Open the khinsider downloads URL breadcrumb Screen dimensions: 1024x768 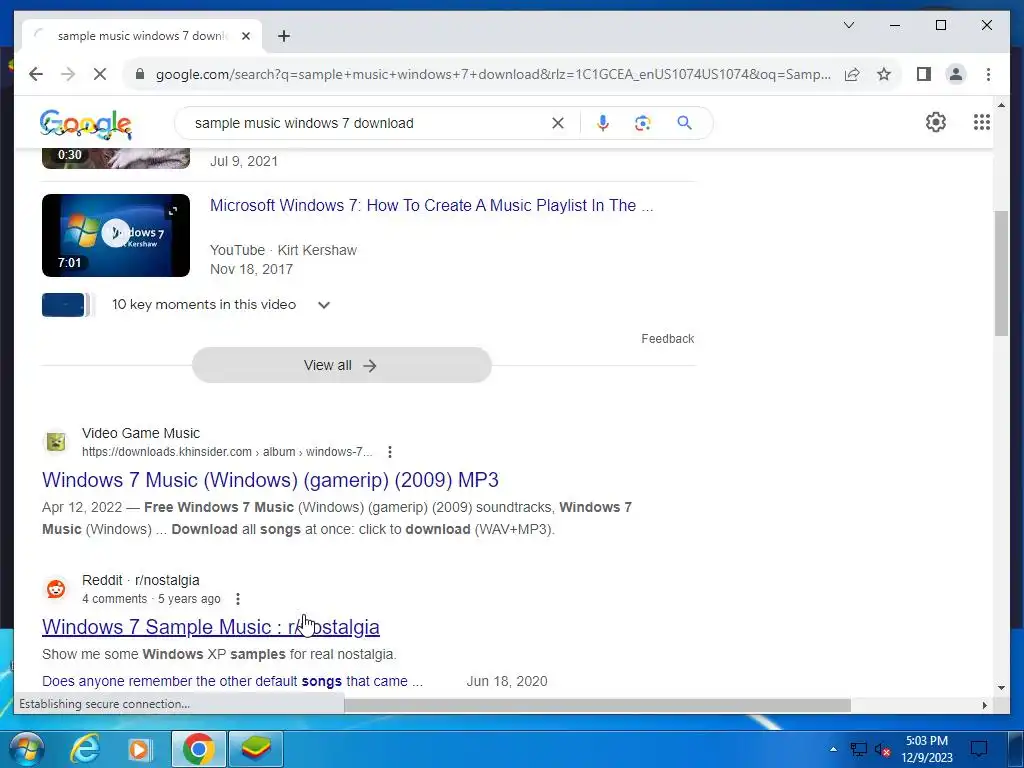pyautogui.click(x=227, y=452)
